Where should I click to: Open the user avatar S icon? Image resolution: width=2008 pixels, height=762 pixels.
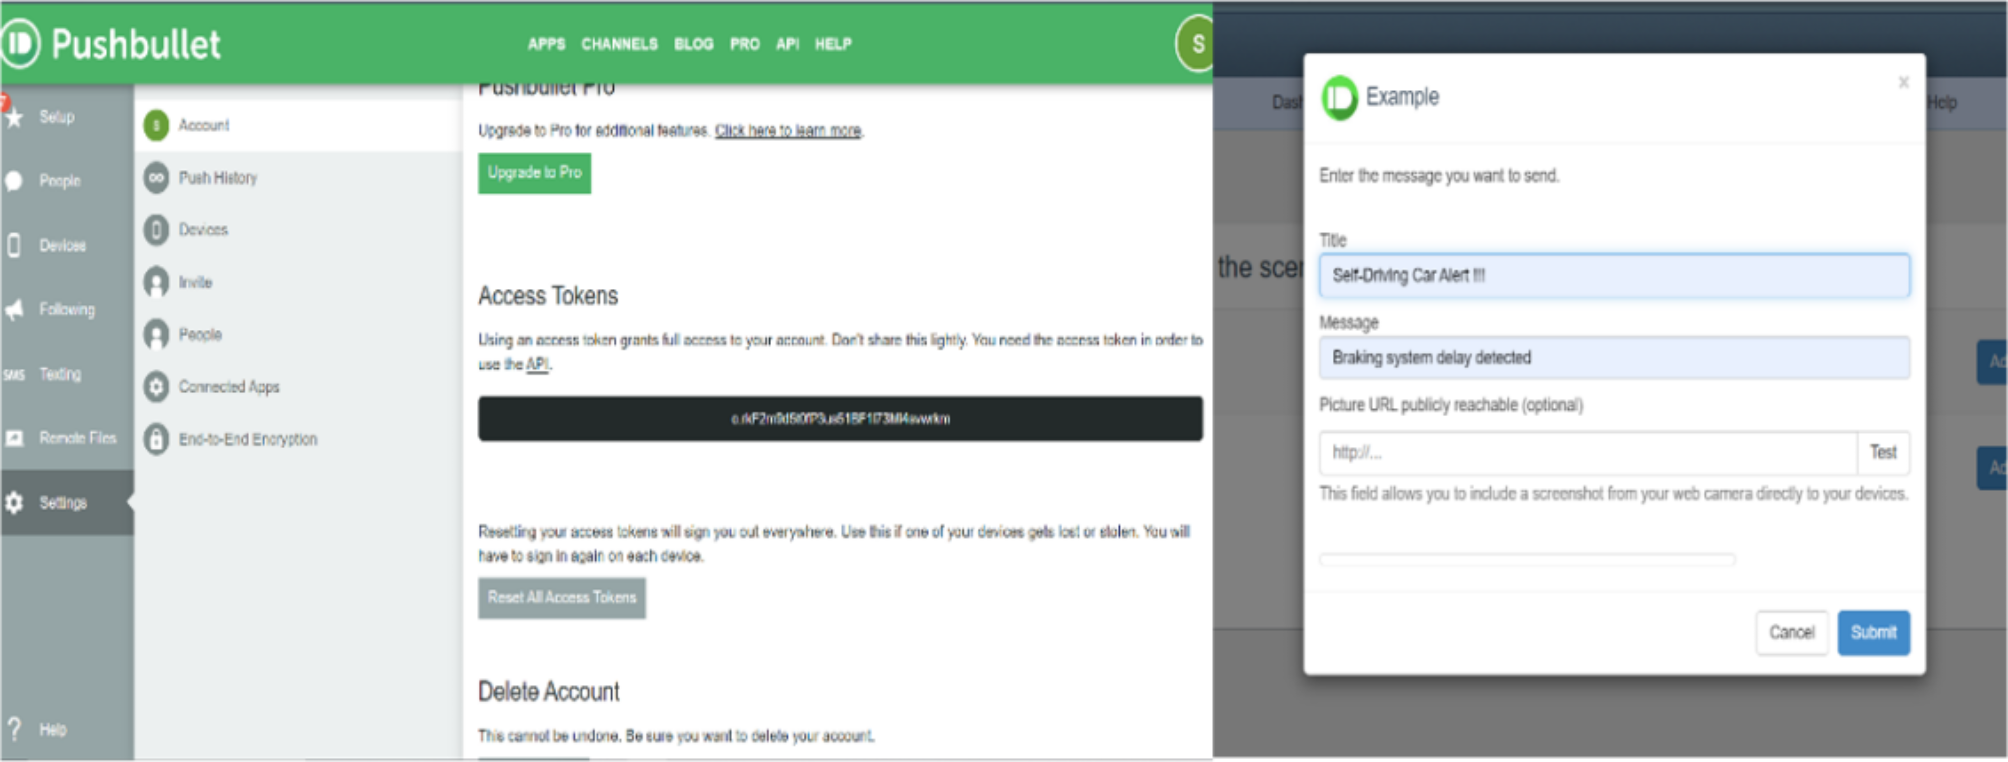pyautogui.click(x=1195, y=43)
